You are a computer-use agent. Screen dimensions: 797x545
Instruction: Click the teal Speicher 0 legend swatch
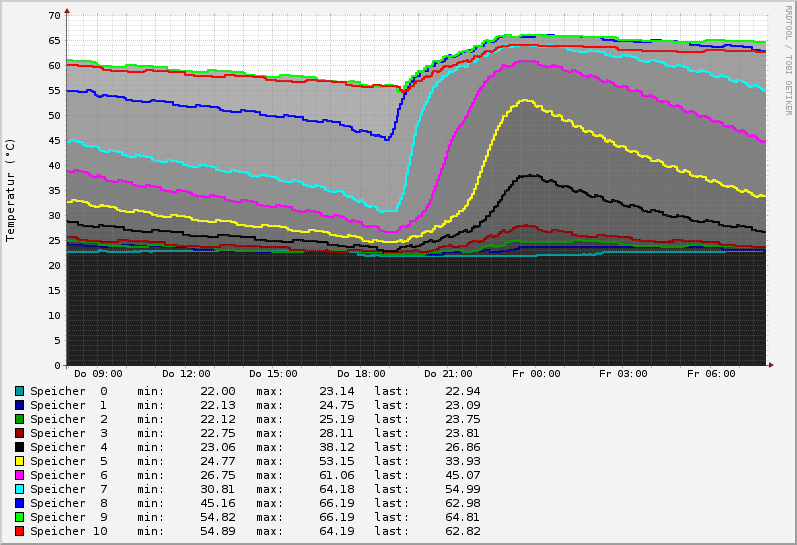(19, 391)
